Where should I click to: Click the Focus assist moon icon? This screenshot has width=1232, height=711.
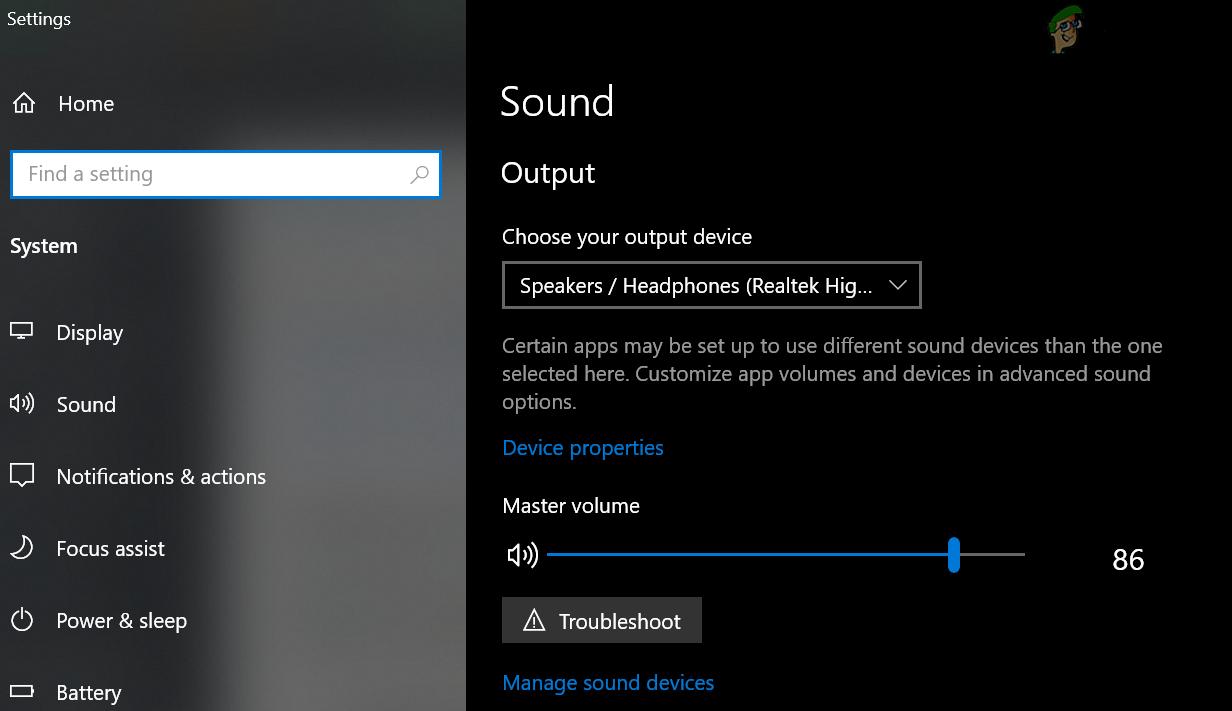click(22, 548)
